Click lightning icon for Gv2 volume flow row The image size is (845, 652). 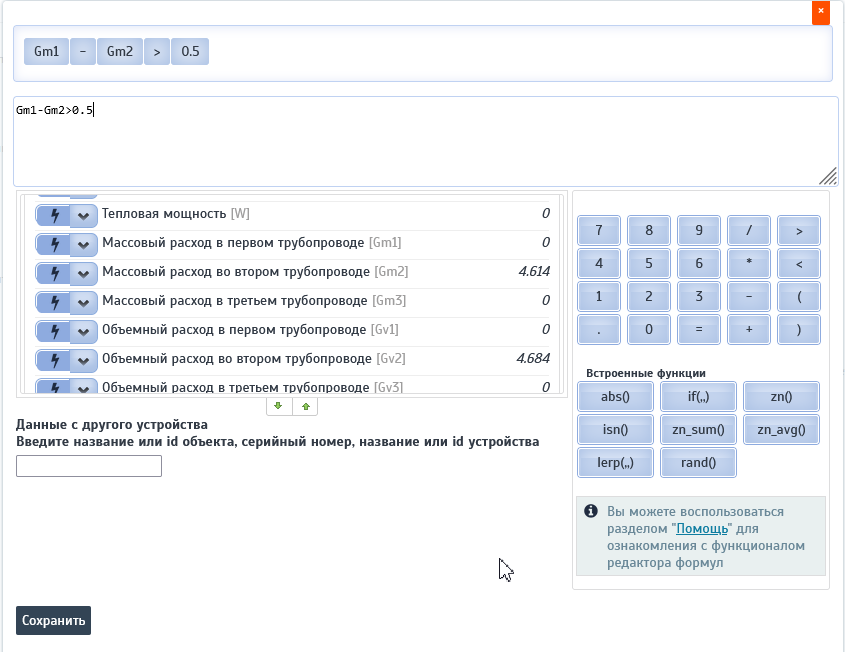click(x=54, y=359)
